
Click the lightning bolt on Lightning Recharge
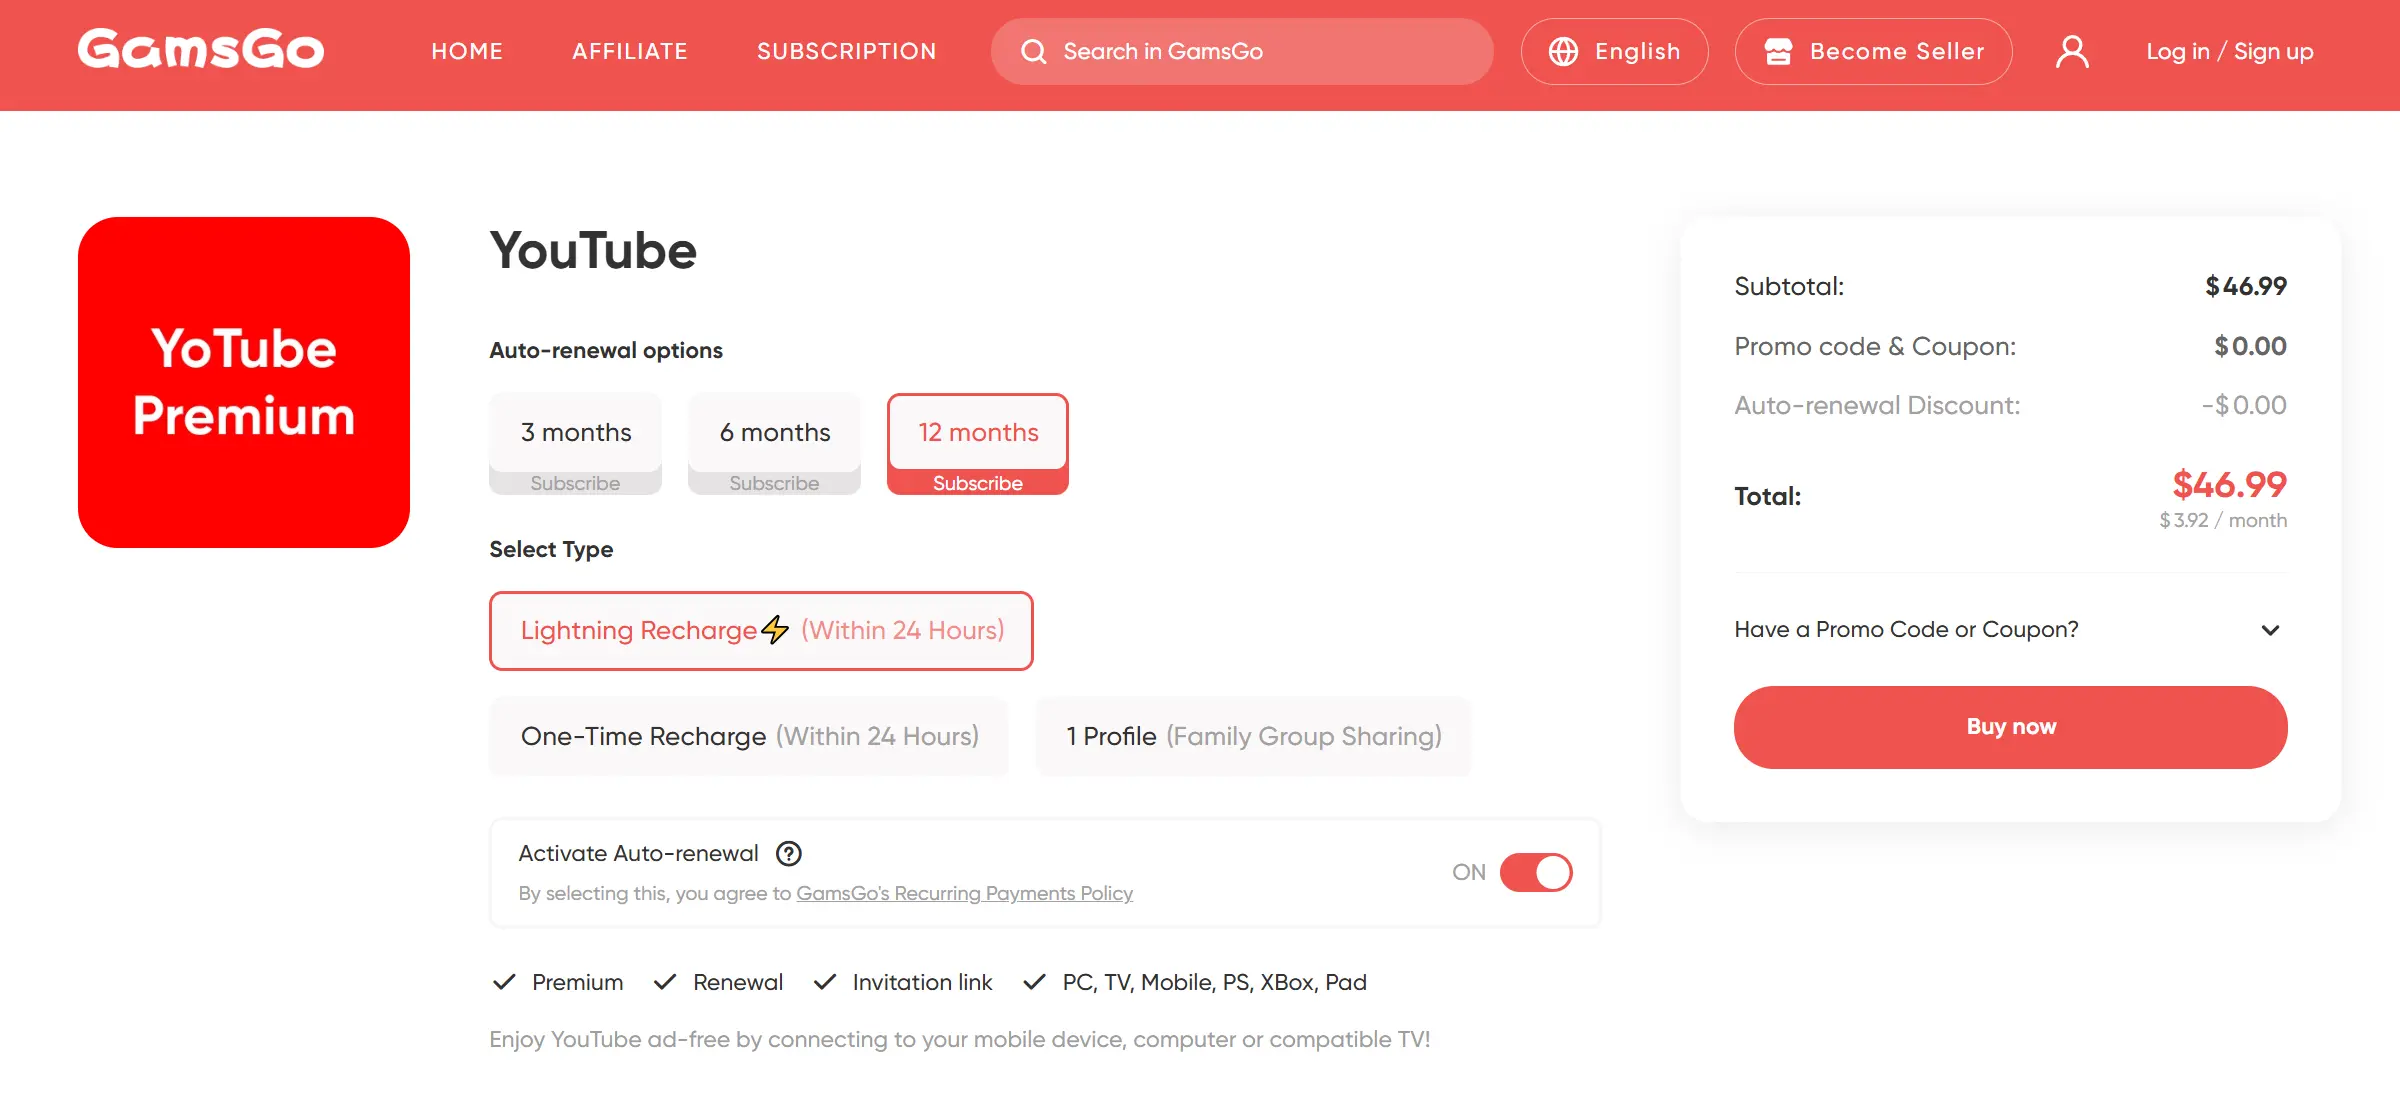(x=775, y=630)
